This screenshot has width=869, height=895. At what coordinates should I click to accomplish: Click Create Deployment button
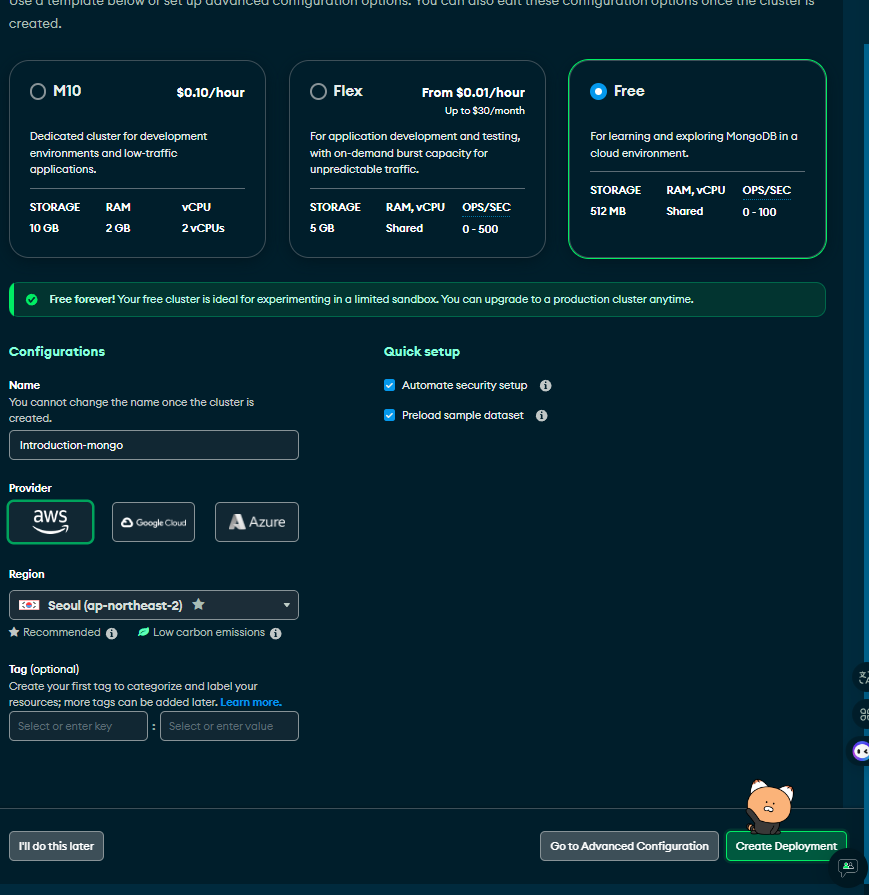[x=786, y=846]
